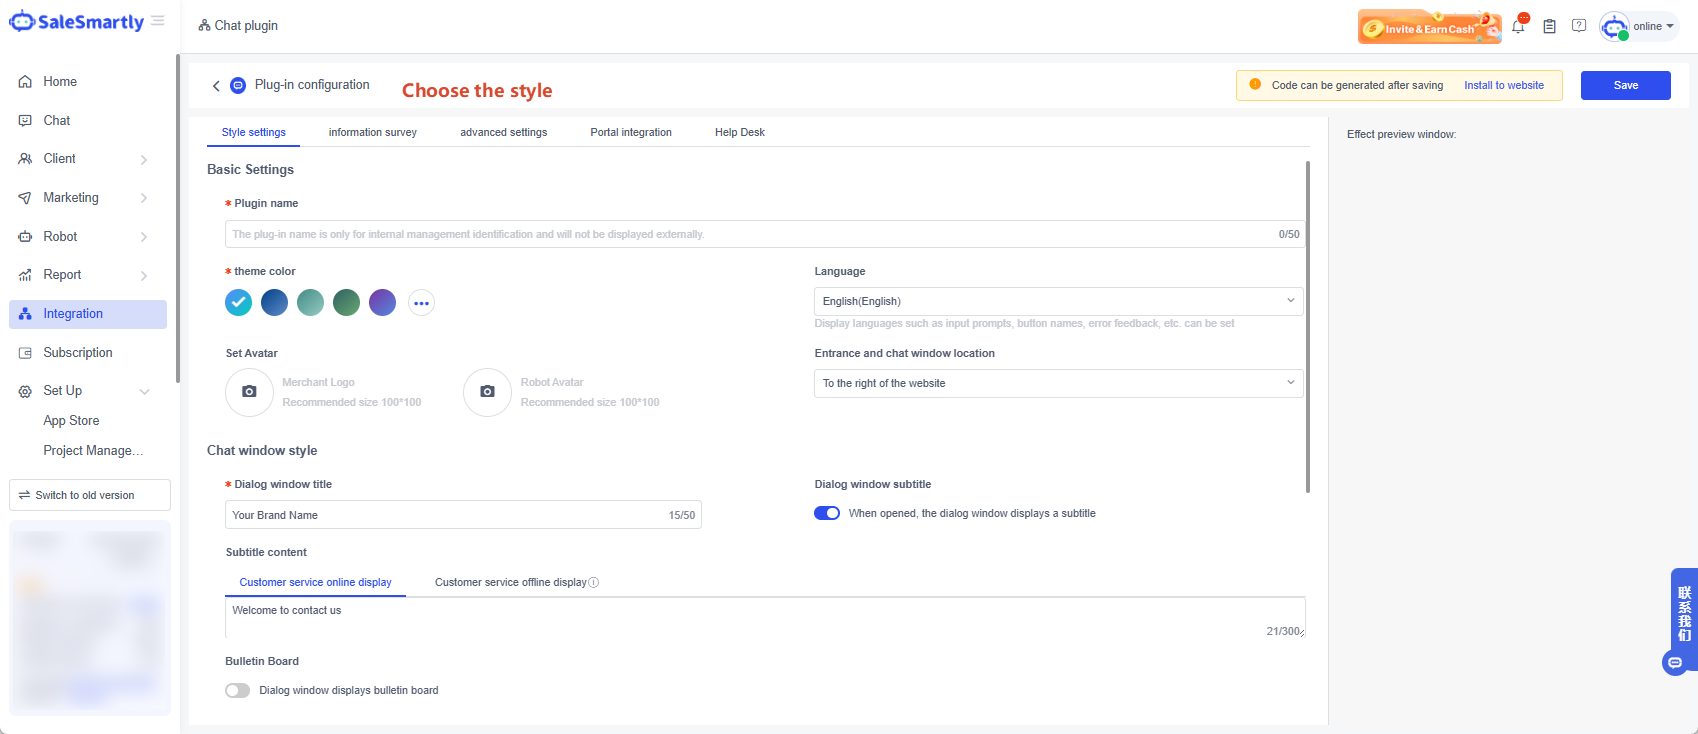Expand the Client menu chevron
Screen dimensions: 1698x734
144,160
